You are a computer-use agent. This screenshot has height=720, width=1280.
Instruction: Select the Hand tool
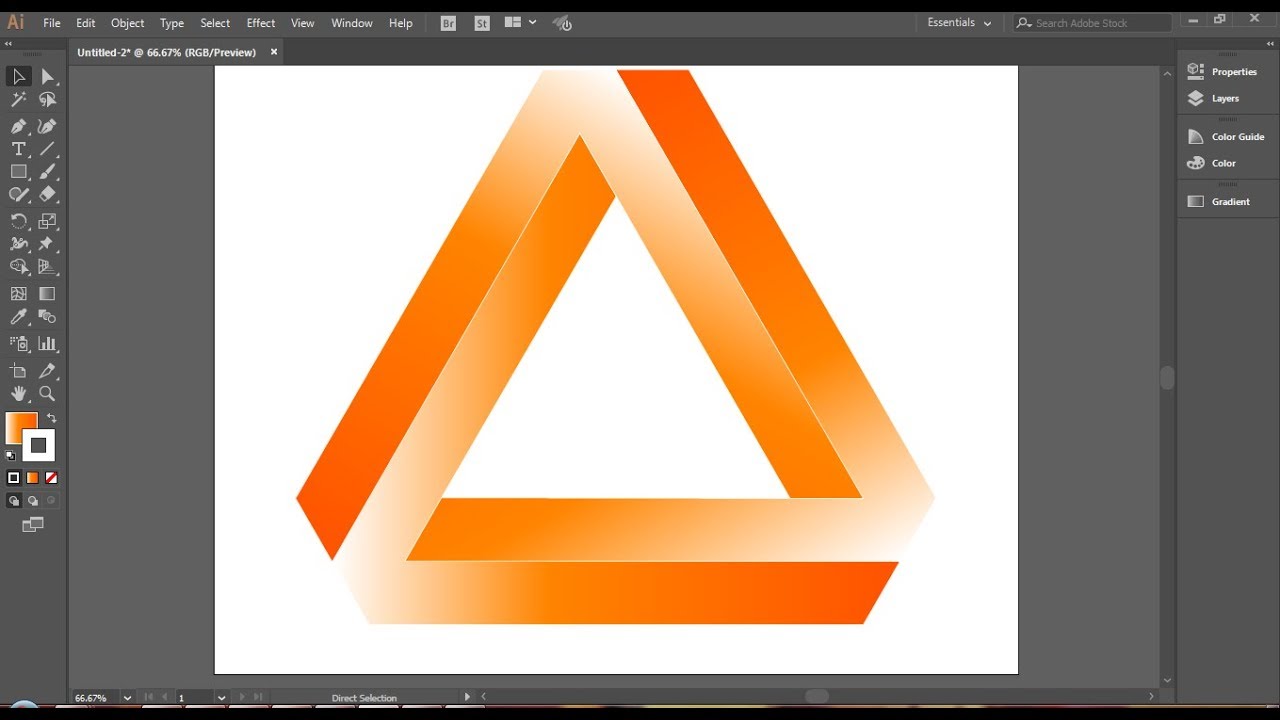18,394
